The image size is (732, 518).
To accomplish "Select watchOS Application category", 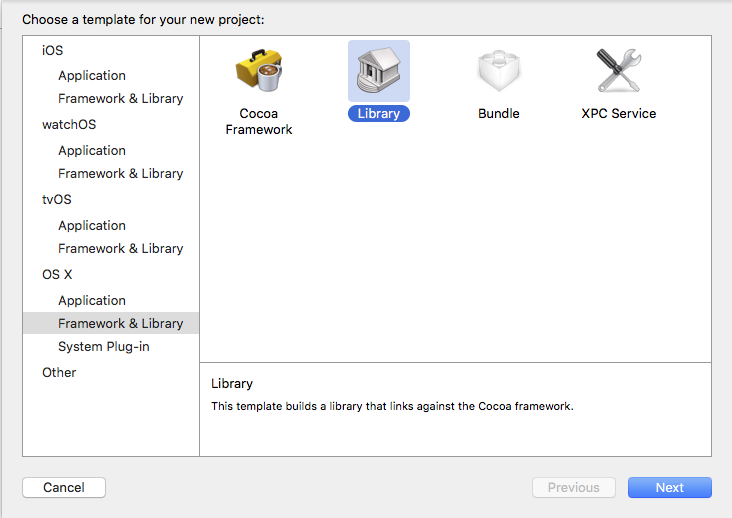I will [x=92, y=150].
